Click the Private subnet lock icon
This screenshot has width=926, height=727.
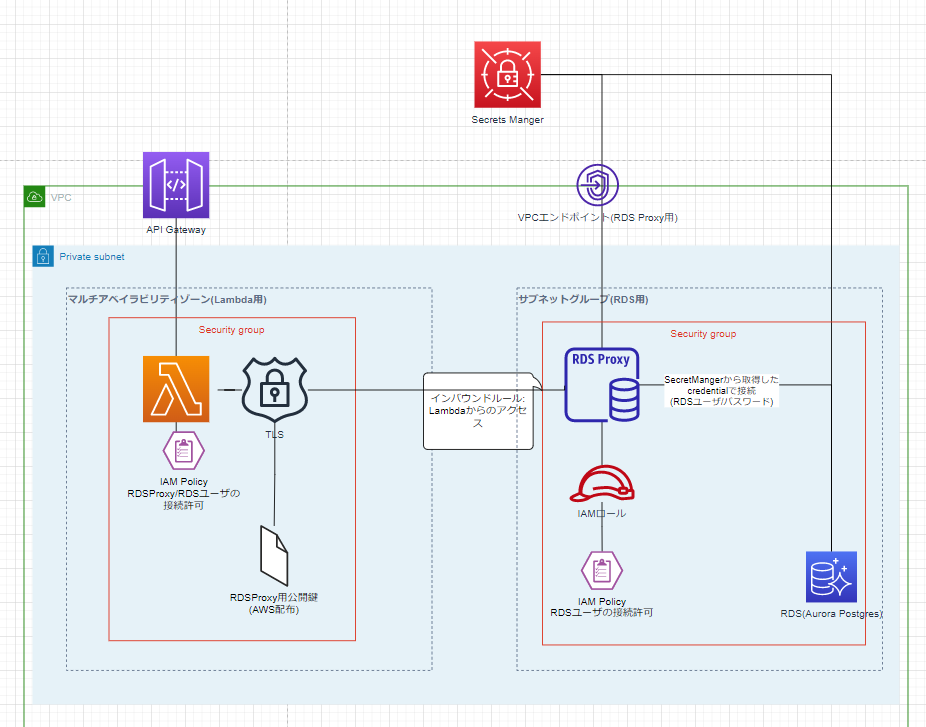pos(43,256)
